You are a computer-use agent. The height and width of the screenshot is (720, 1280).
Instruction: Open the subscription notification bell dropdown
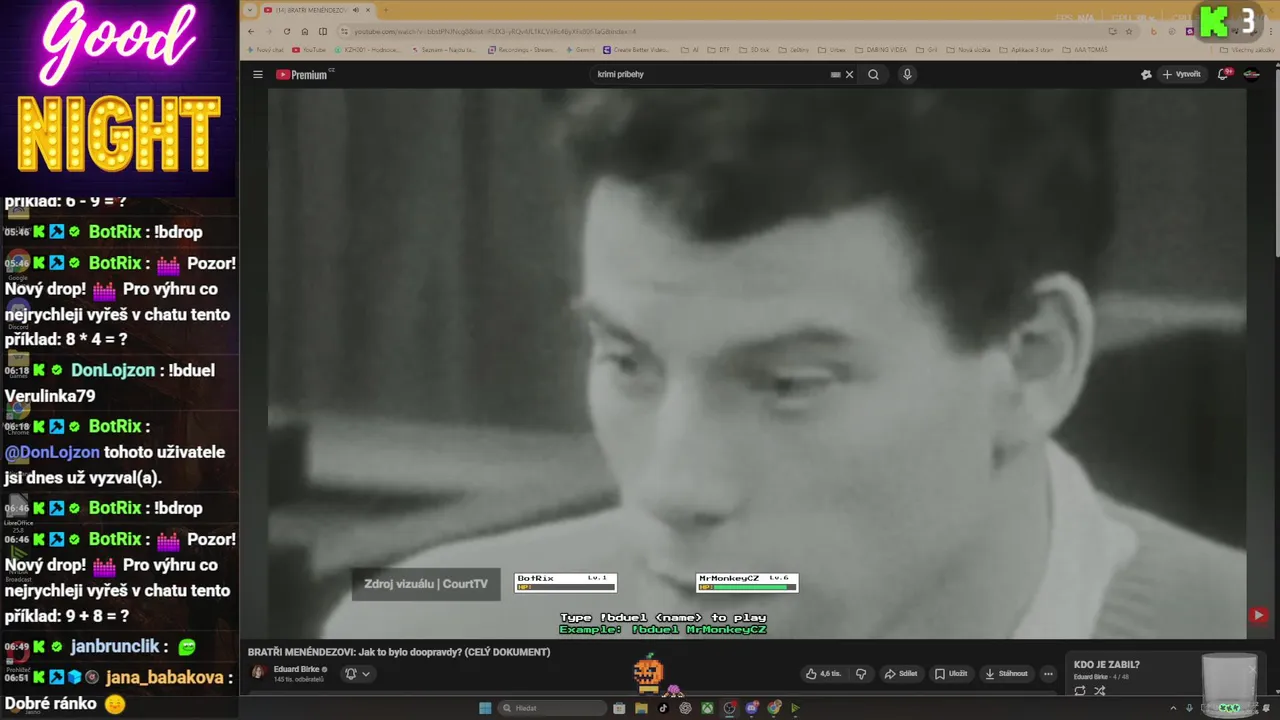[x=357, y=674]
